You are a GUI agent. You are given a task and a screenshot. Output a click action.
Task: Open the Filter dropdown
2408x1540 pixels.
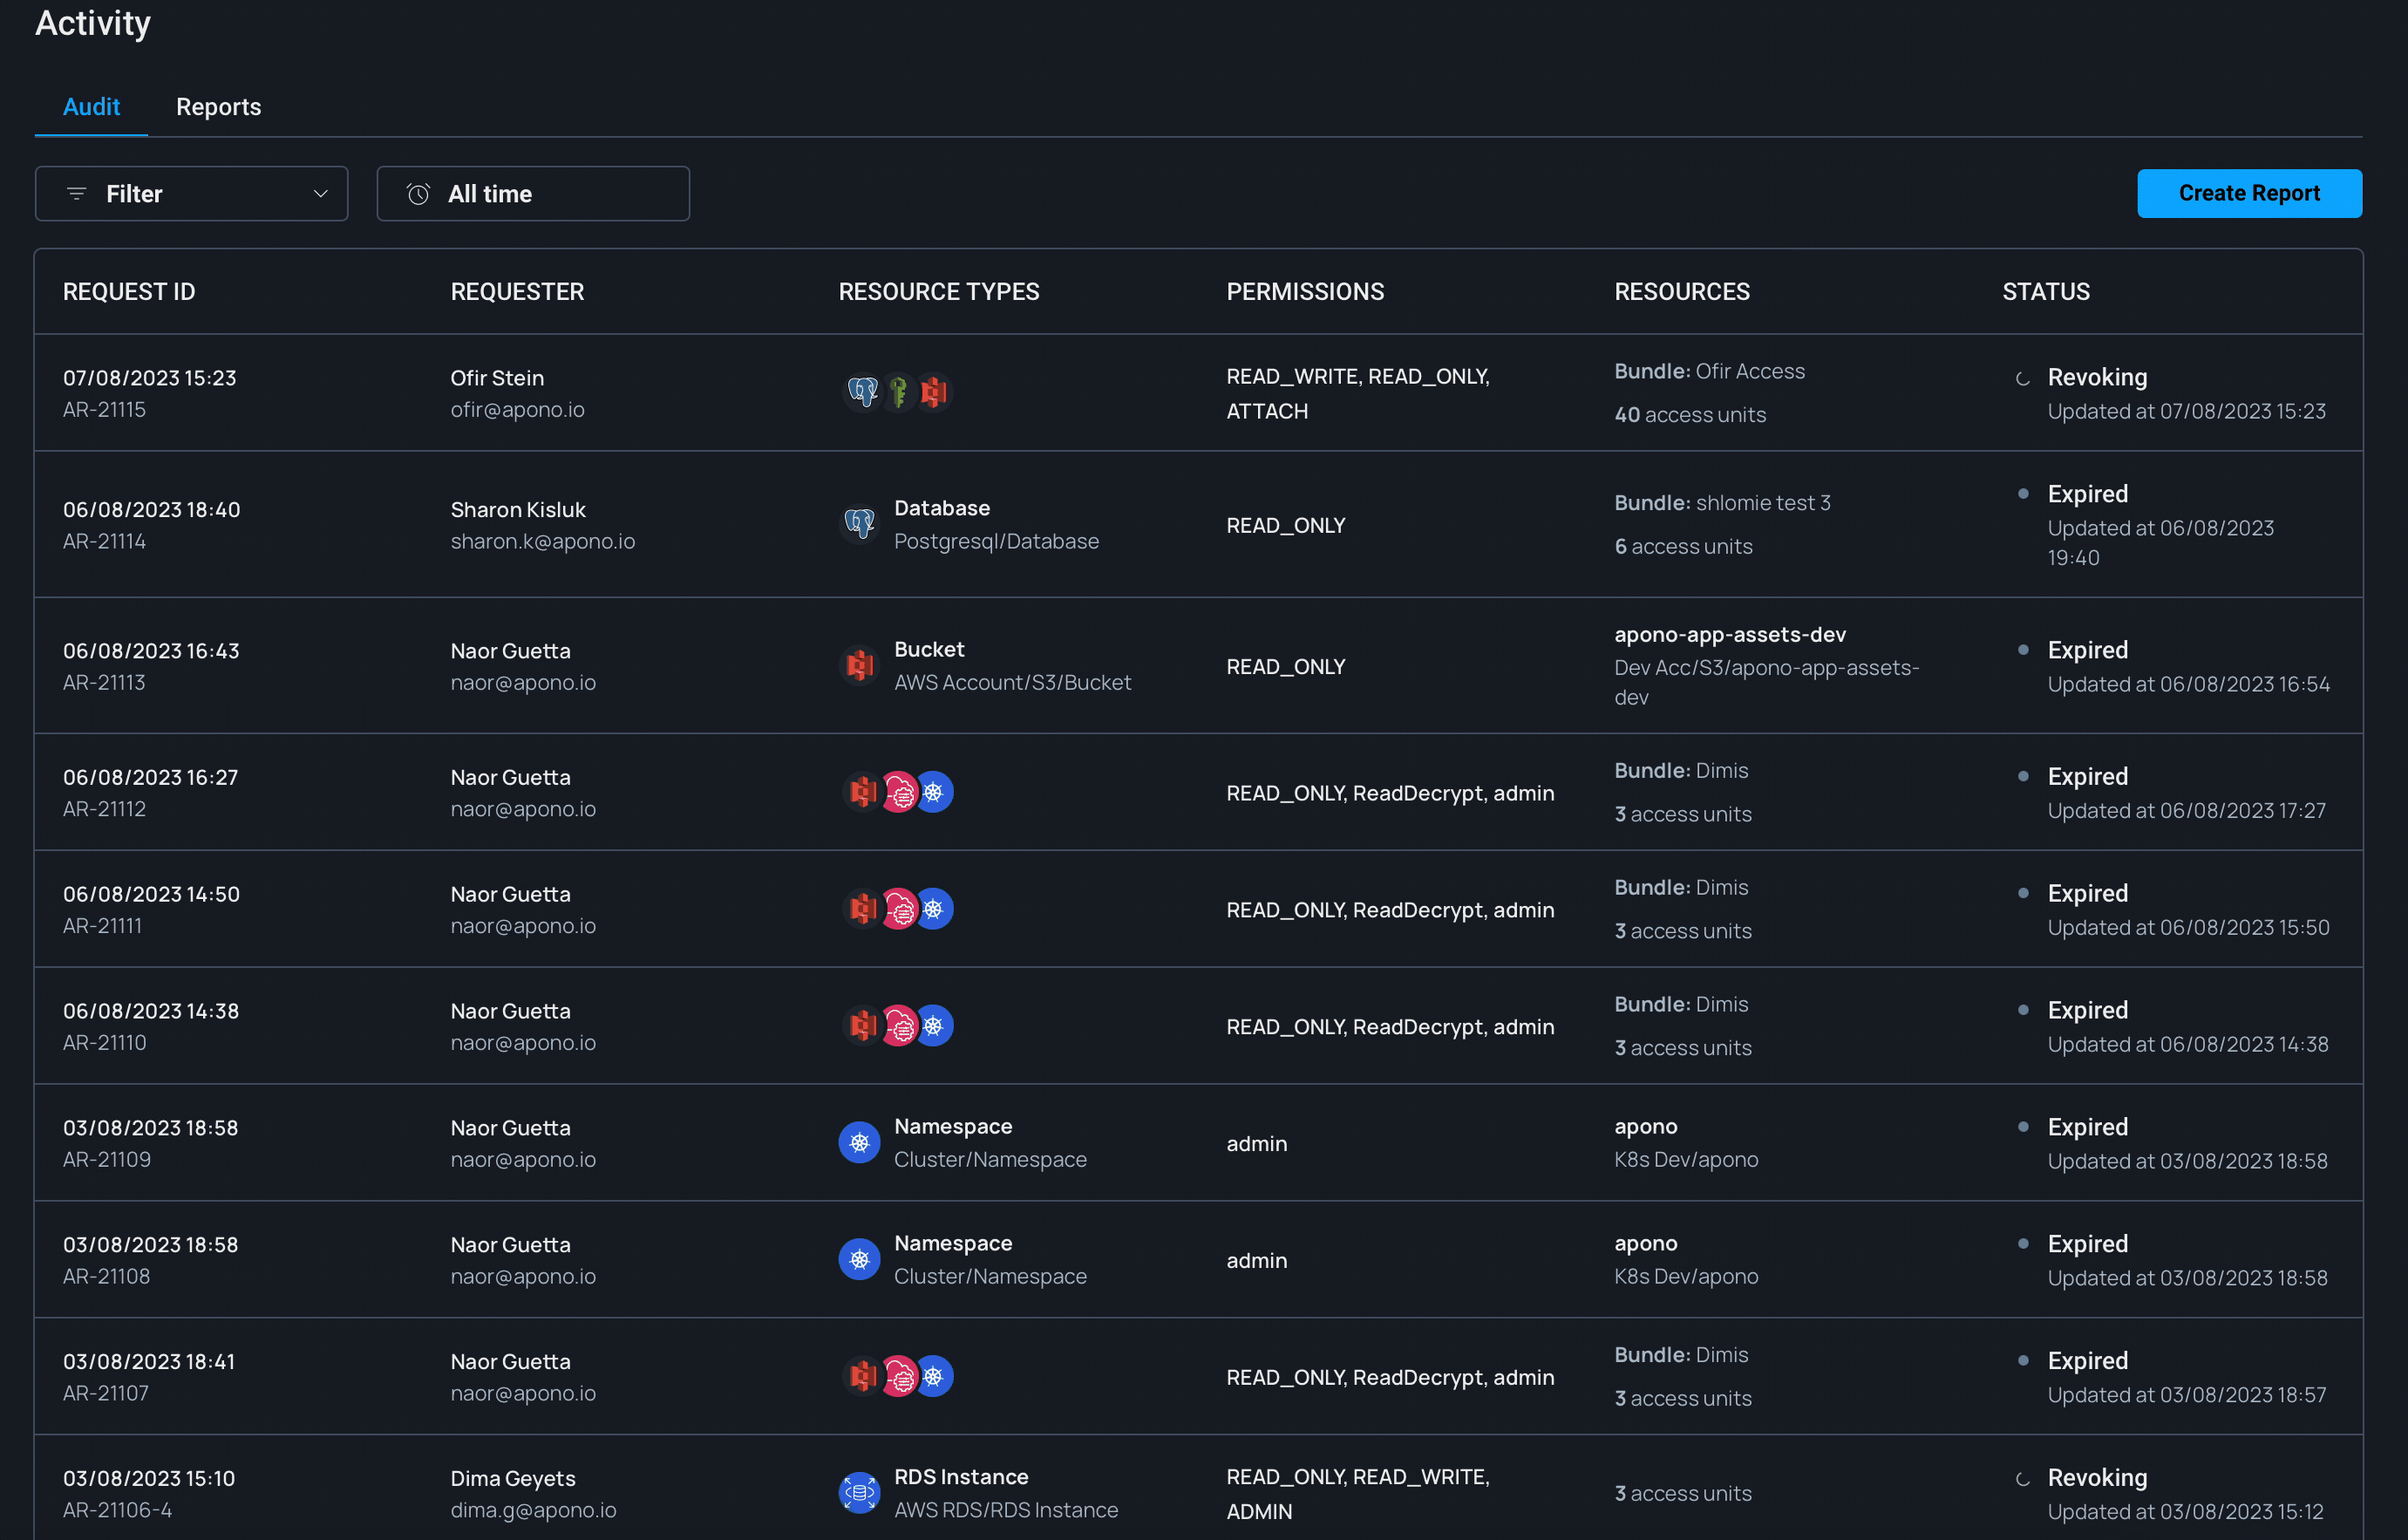click(191, 194)
